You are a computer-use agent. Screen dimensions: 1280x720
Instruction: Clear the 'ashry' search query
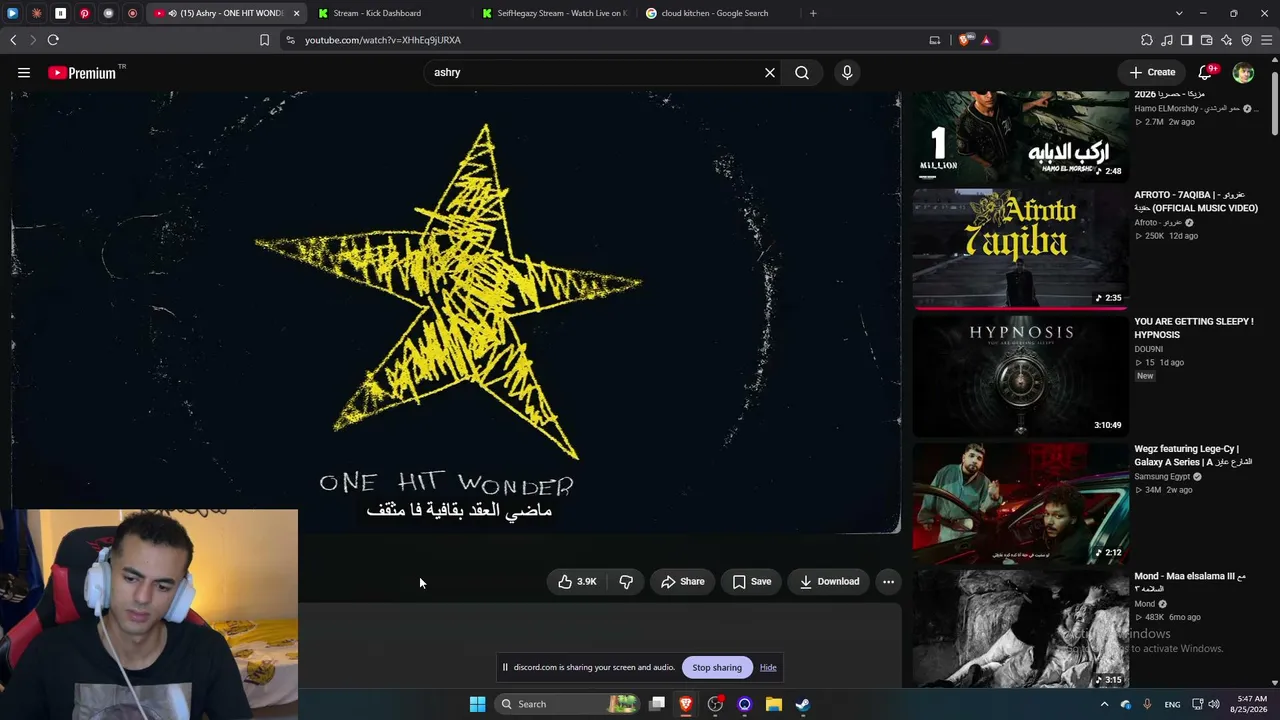(x=770, y=72)
